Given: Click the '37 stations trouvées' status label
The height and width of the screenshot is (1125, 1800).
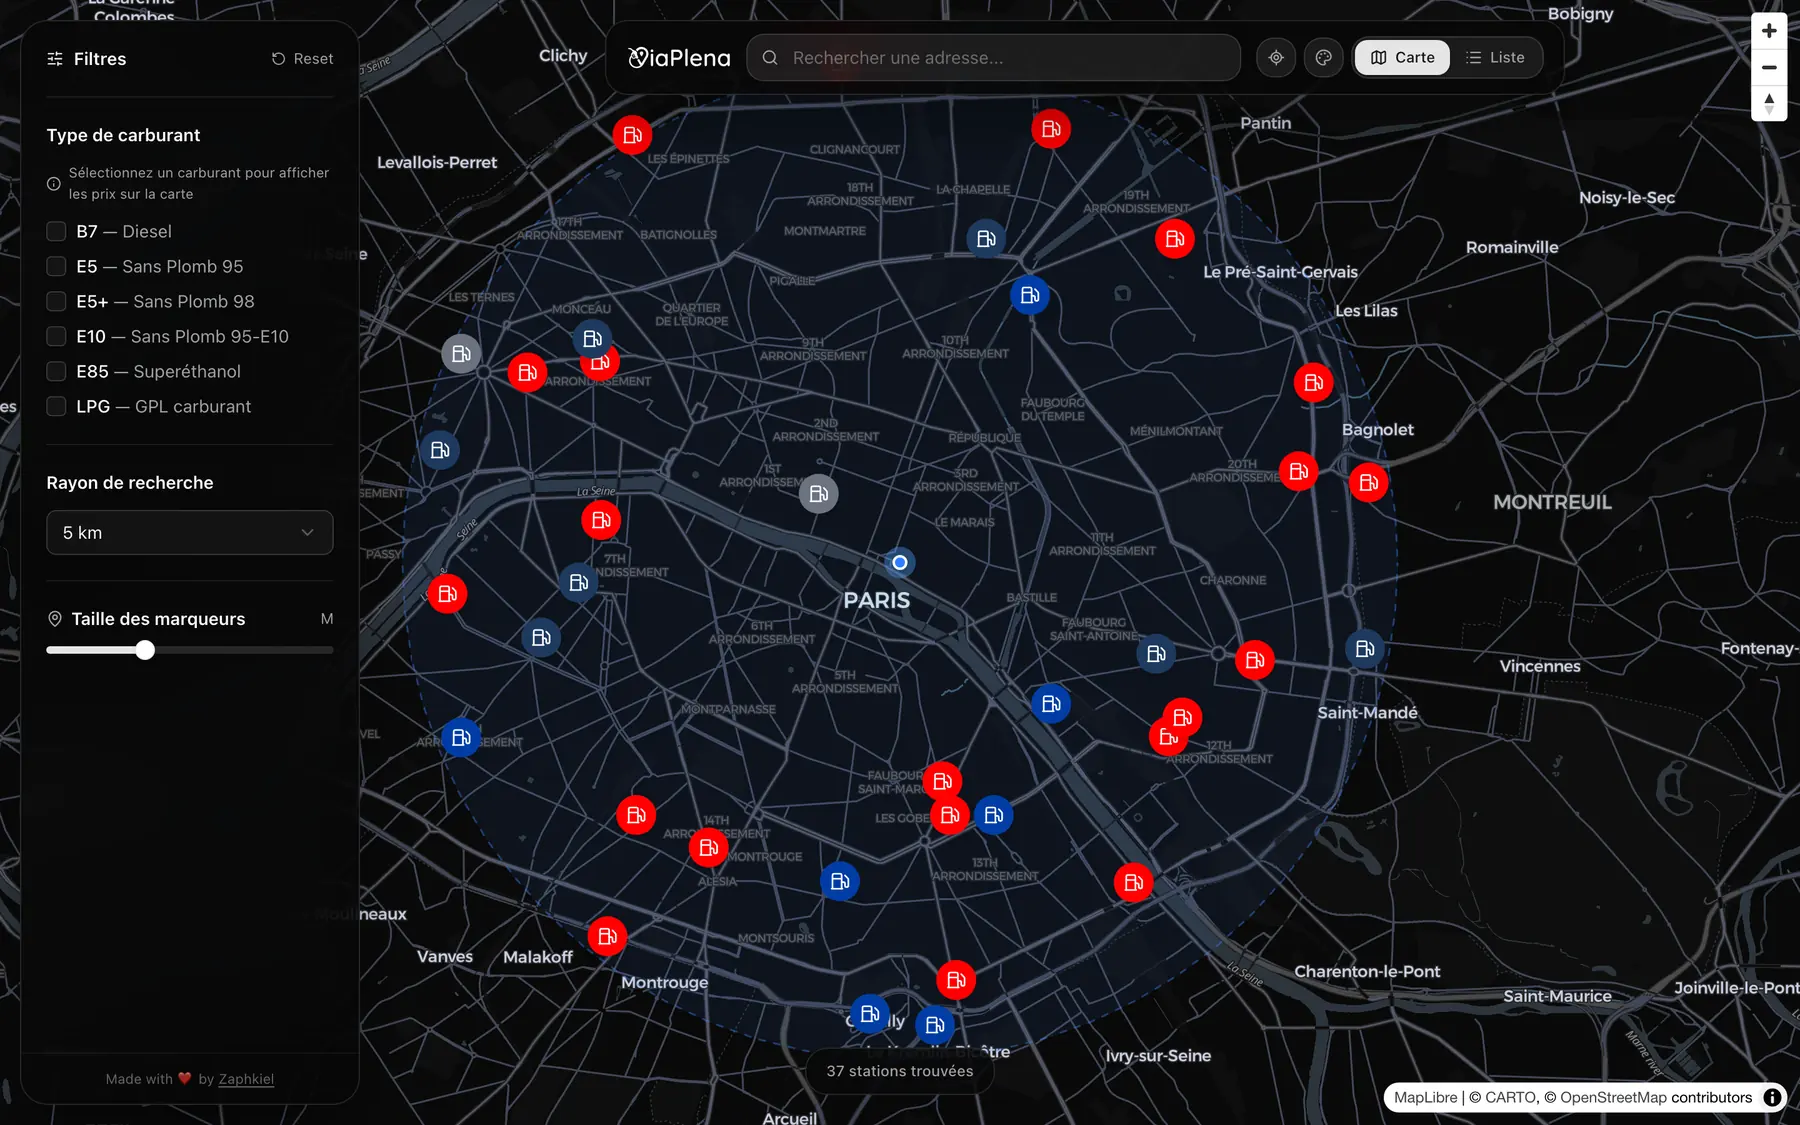Looking at the screenshot, I should coord(900,1071).
